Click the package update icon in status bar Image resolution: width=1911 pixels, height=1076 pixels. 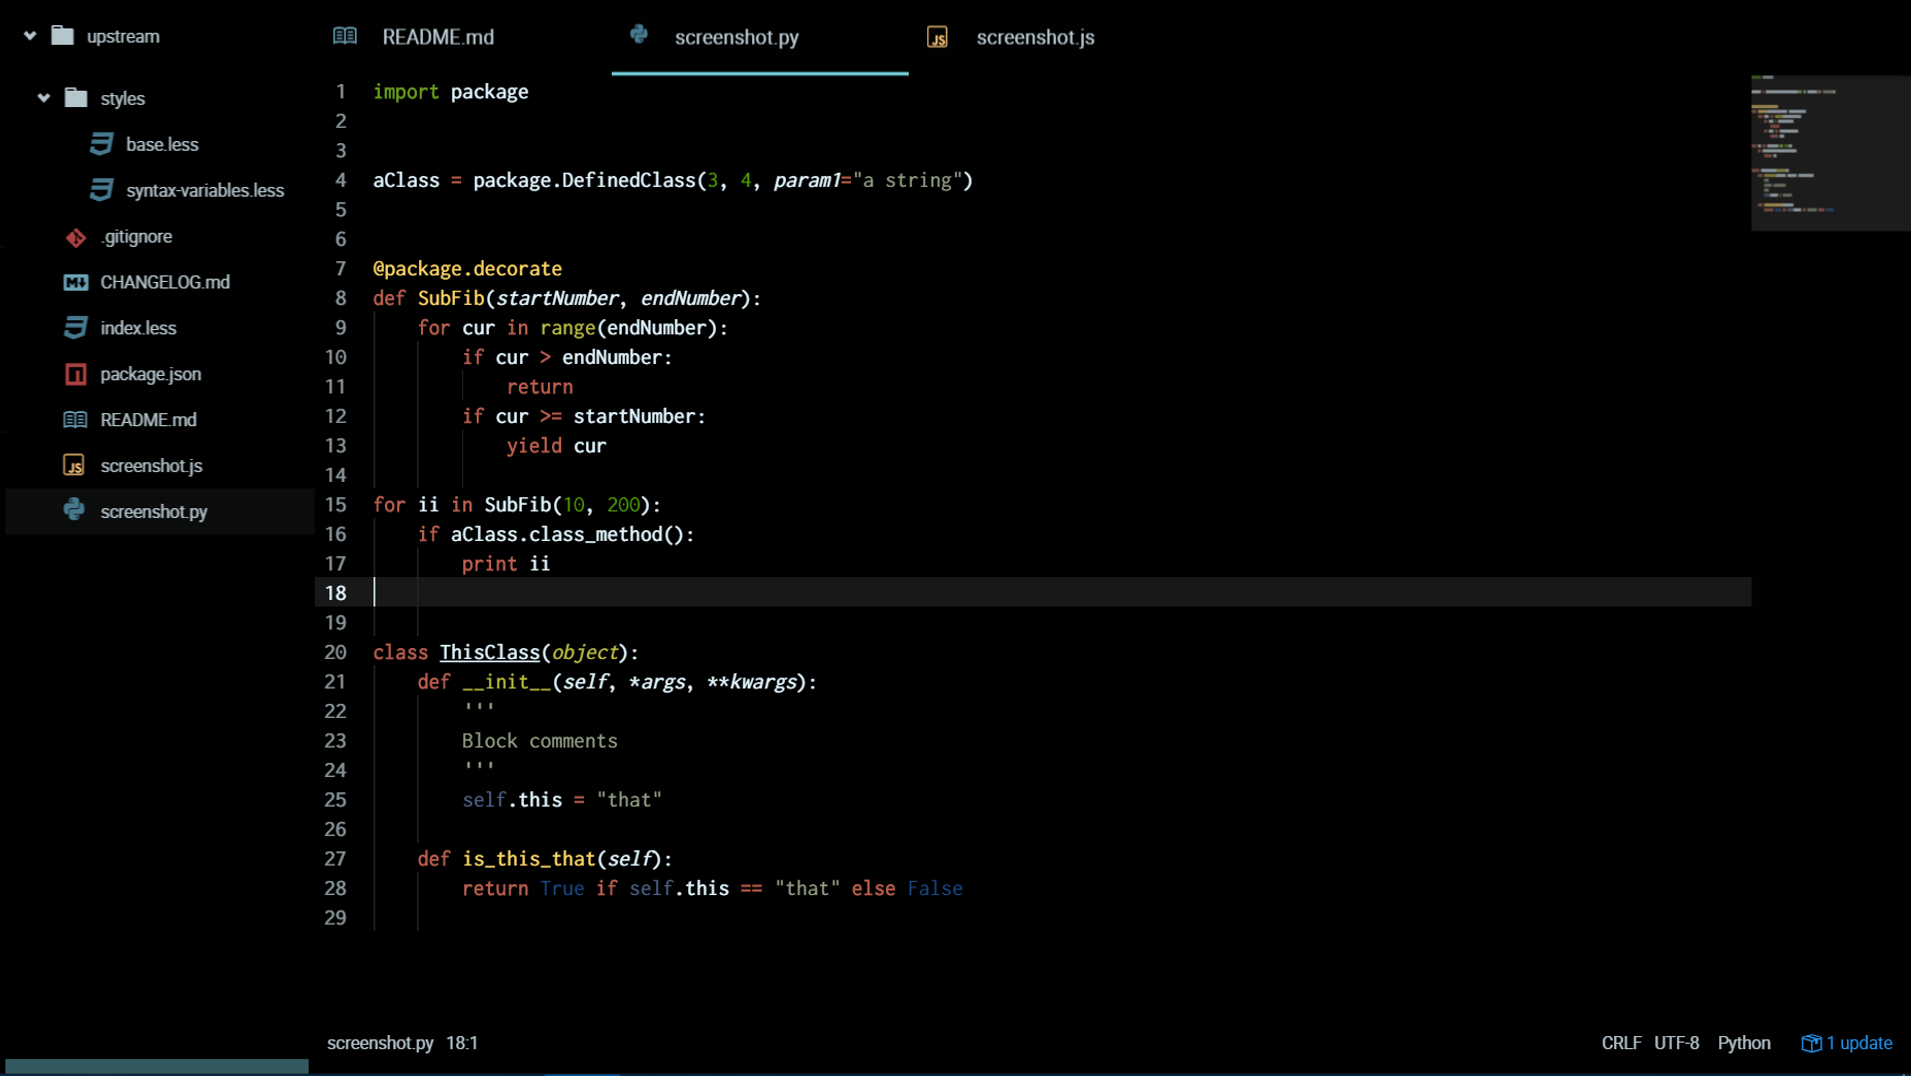1811,1043
